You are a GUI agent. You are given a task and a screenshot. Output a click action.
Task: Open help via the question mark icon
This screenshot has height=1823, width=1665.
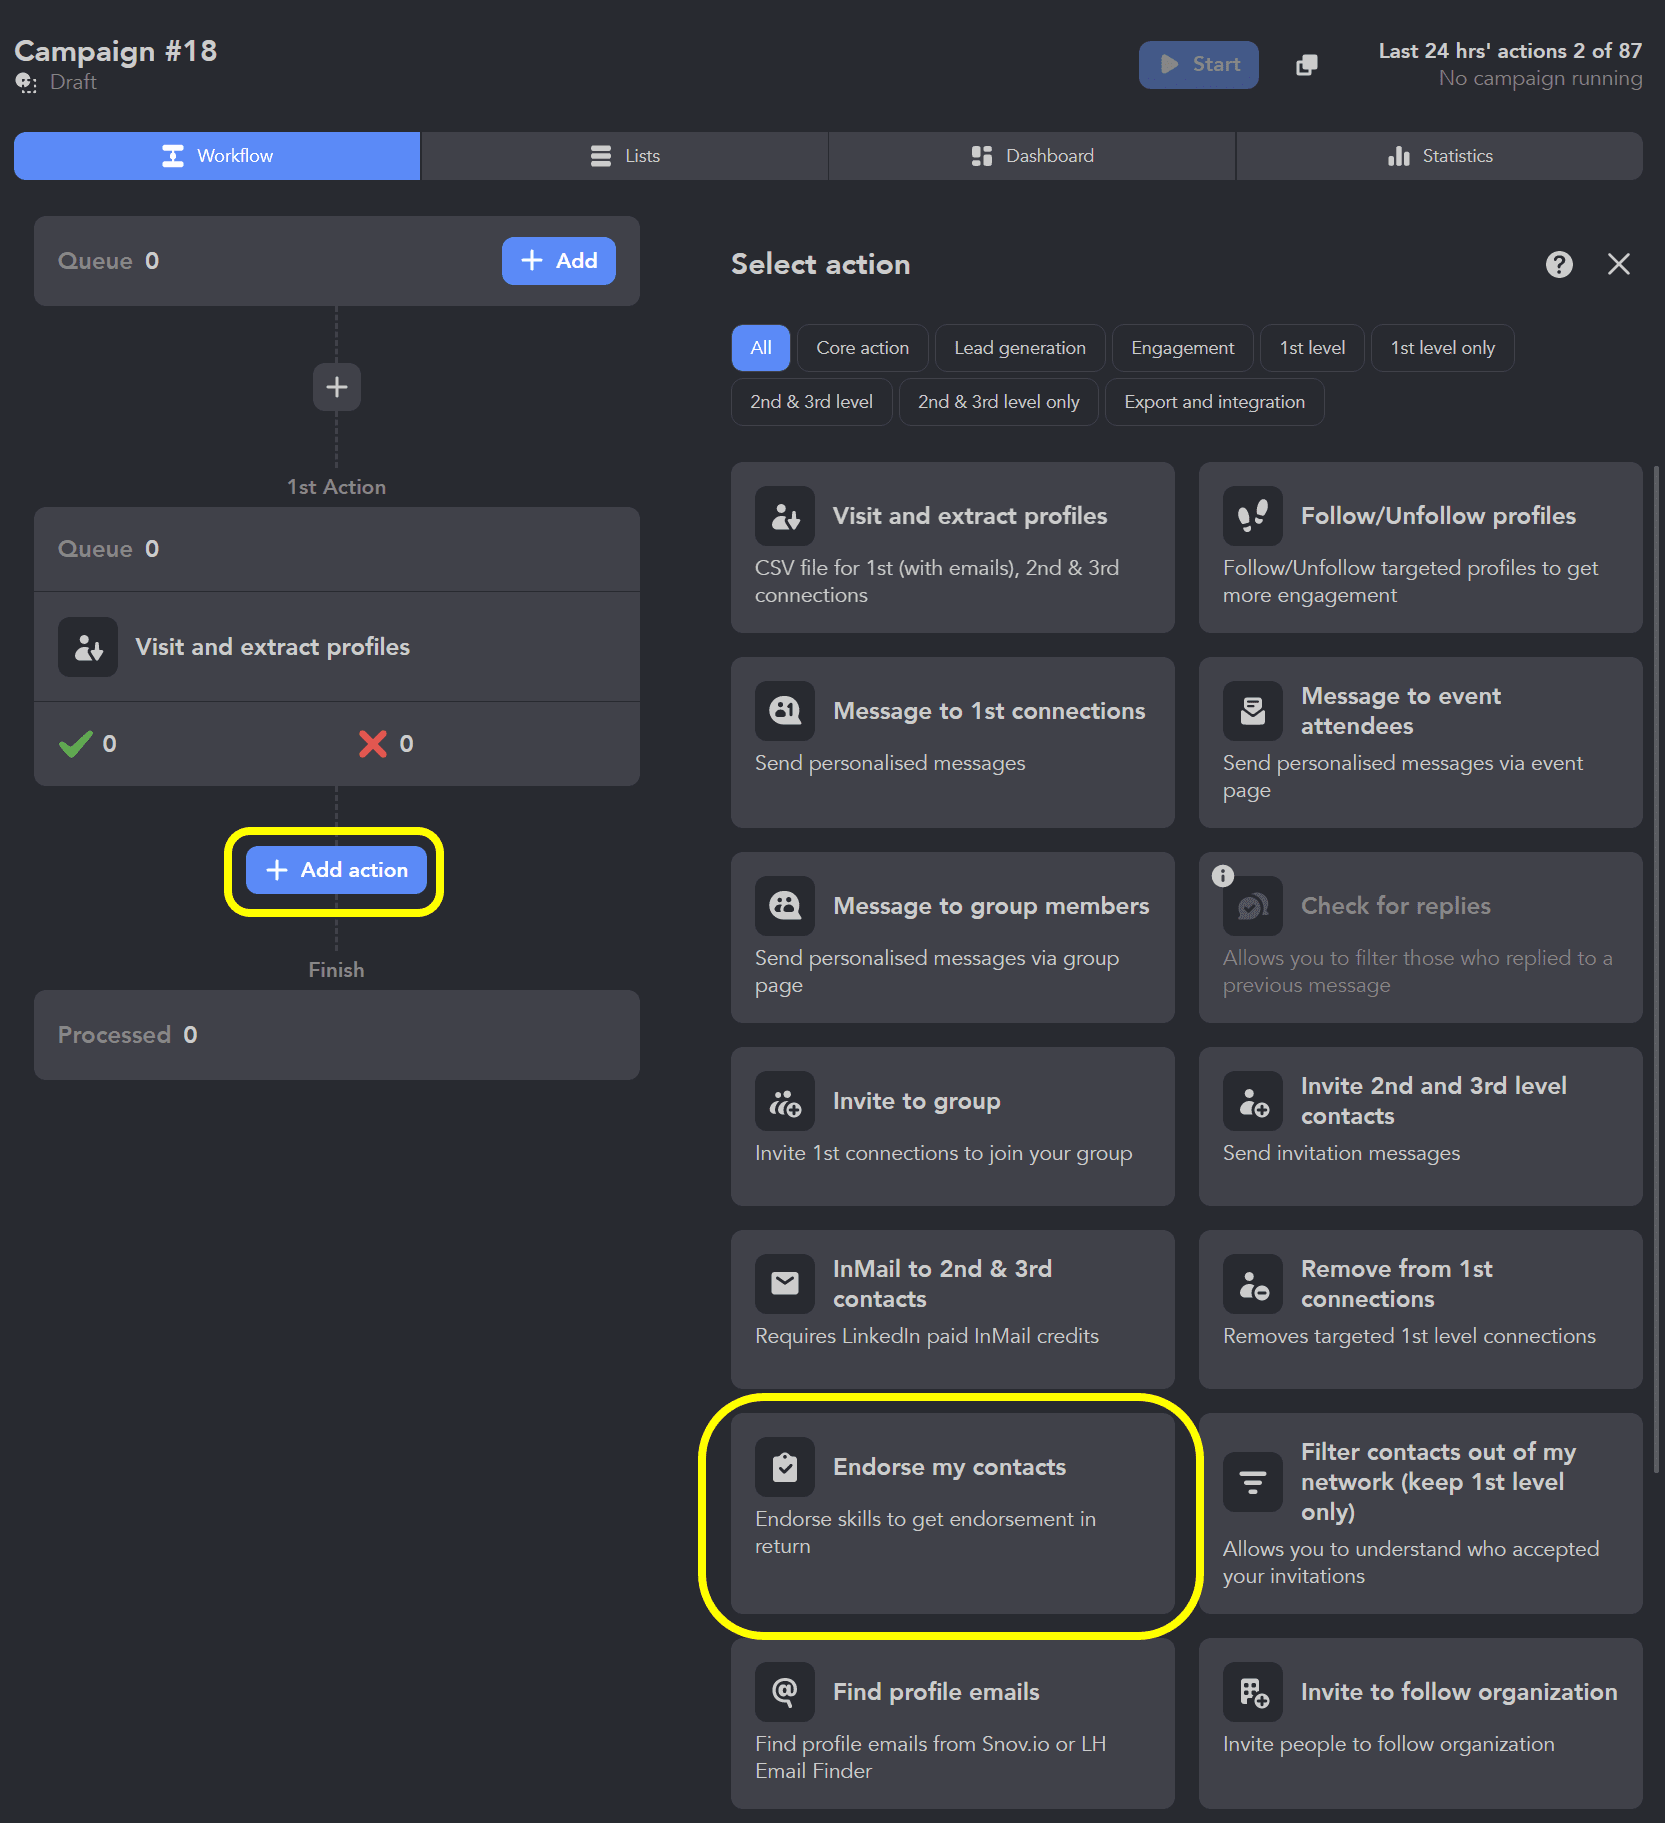[x=1558, y=264]
